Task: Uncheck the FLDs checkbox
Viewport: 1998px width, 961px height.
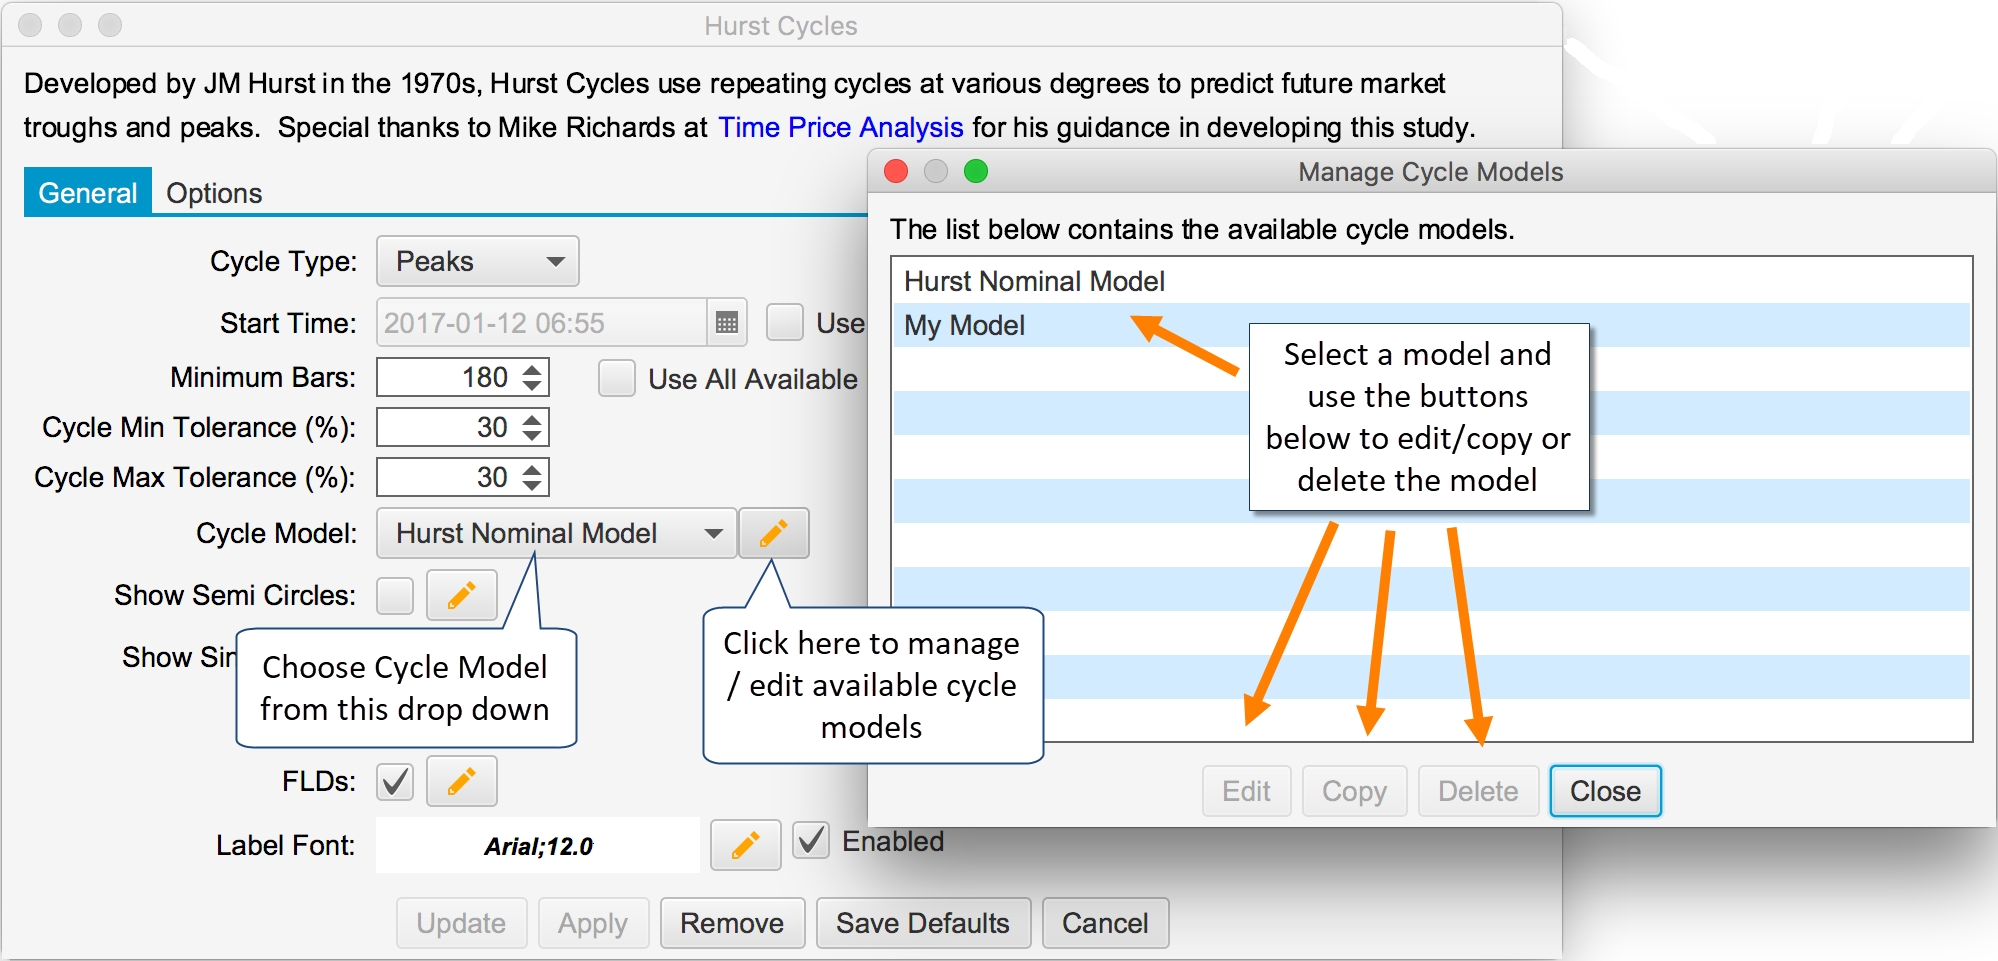Action: click(395, 781)
